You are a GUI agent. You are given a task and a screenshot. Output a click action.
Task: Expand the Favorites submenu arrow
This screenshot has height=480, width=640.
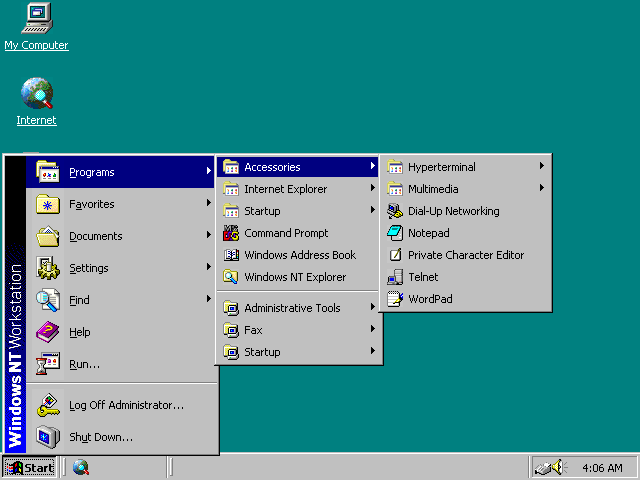point(209,203)
